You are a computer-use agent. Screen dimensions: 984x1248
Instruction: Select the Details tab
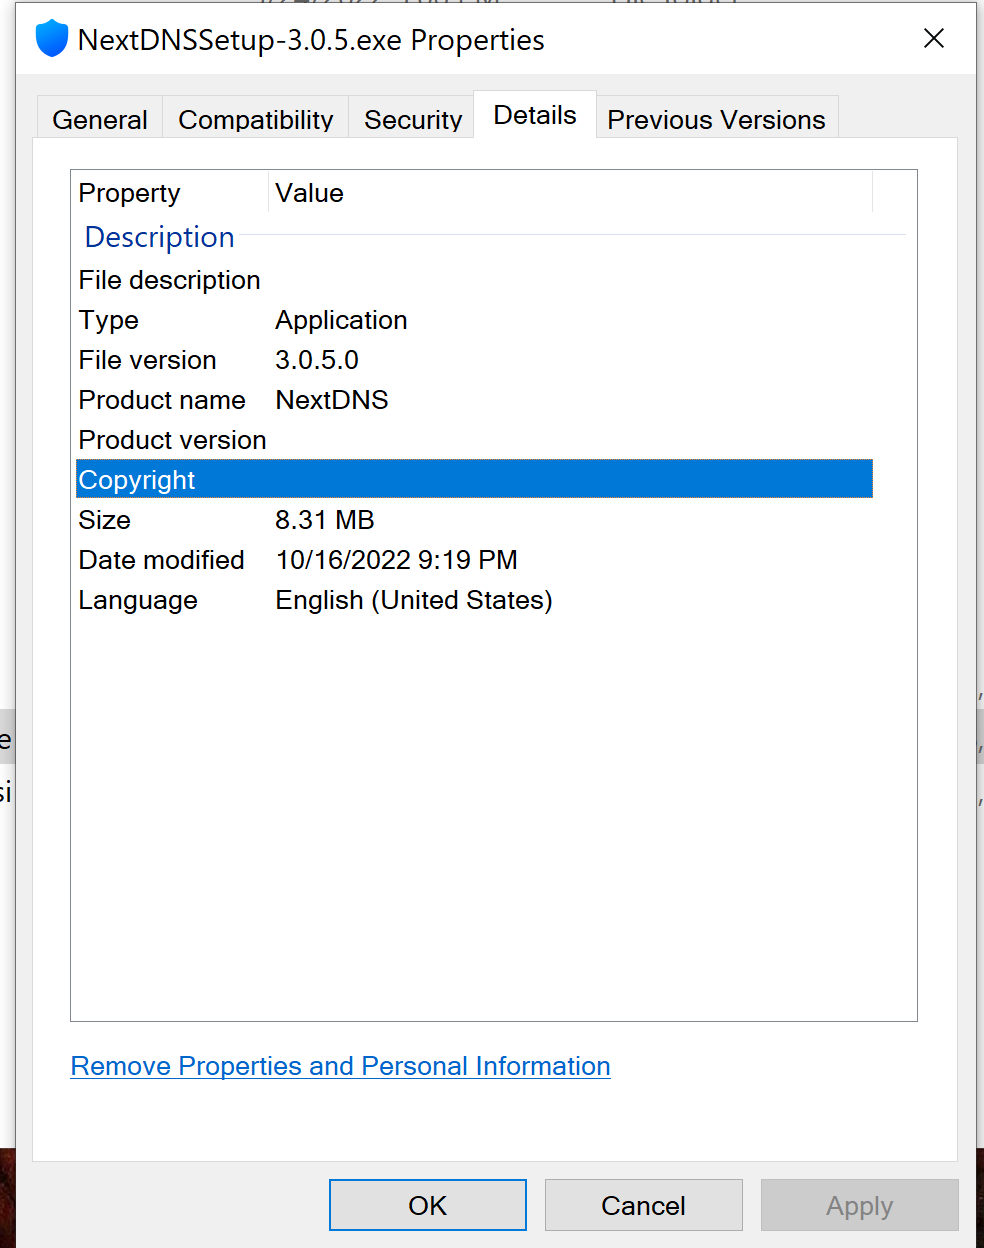[x=535, y=115]
